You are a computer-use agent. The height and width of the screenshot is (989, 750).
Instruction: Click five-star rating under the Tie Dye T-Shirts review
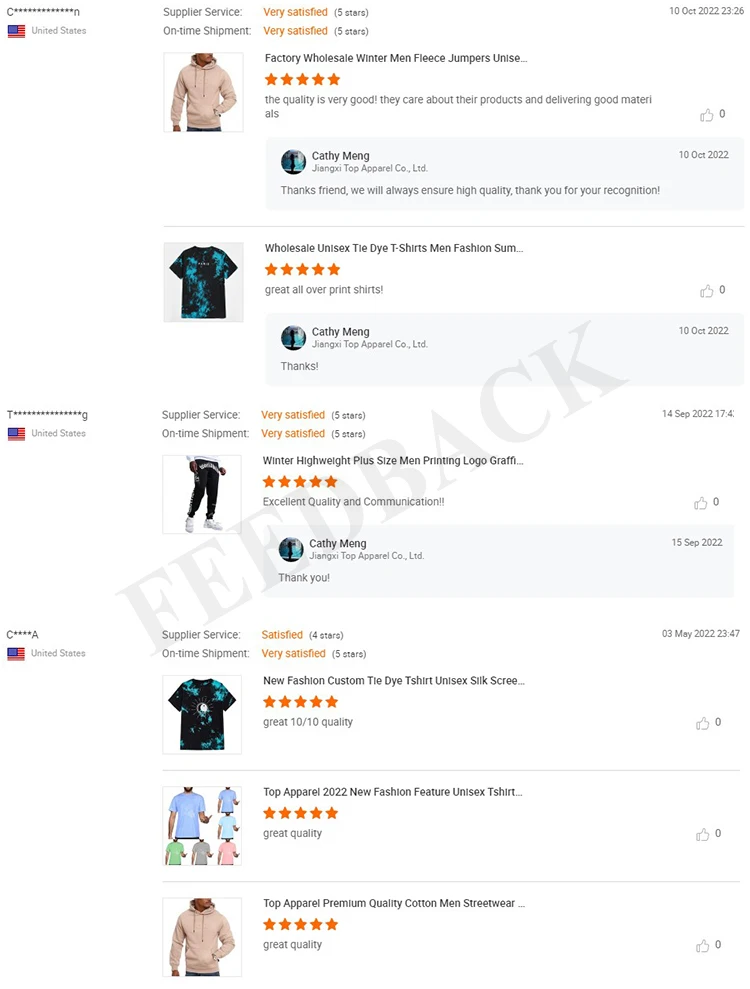click(303, 270)
